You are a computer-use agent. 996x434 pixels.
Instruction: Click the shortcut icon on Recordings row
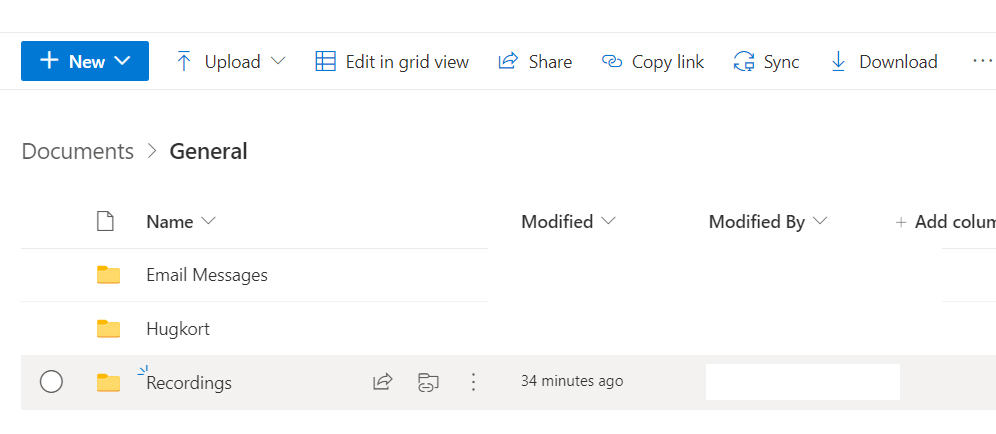point(428,381)
